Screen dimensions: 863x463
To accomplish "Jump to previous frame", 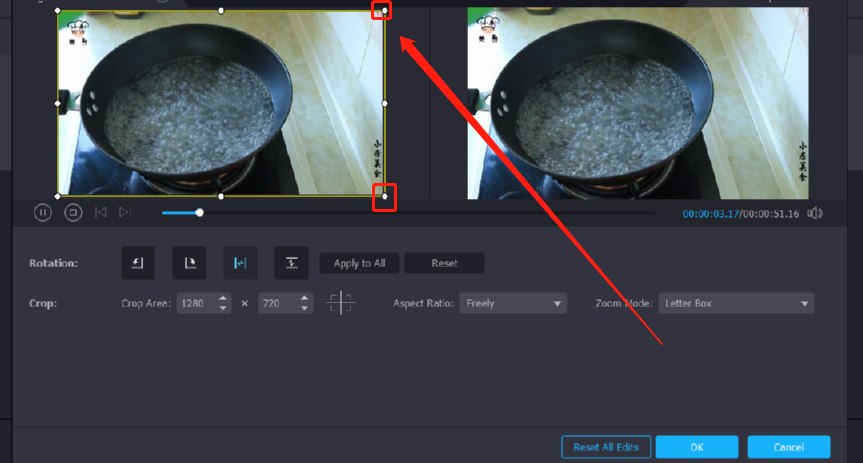I will pos(100,212).
